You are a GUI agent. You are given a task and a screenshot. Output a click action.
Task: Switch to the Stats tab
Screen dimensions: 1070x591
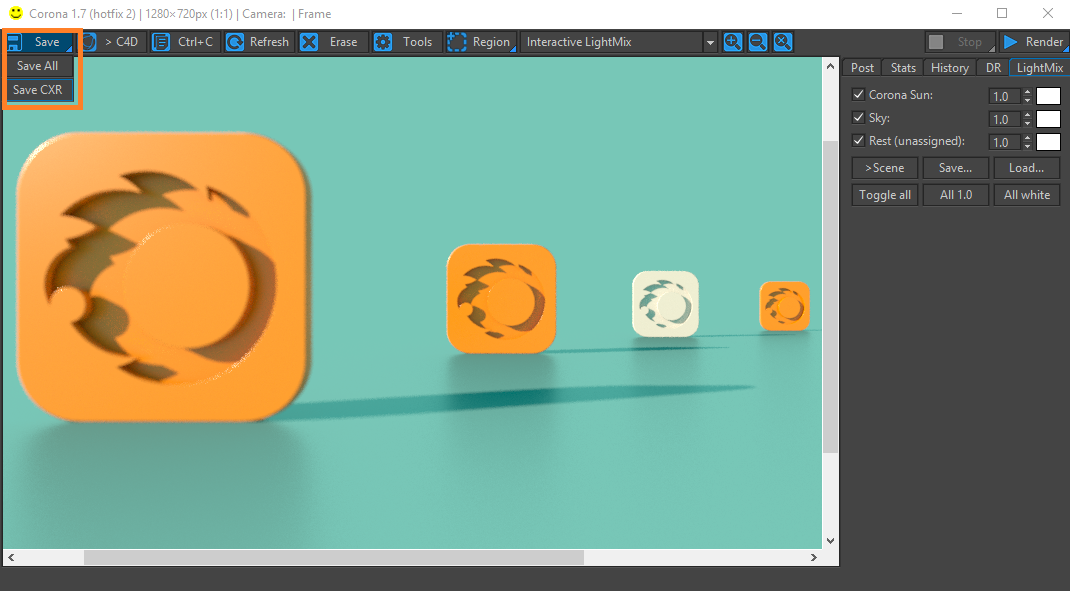coord(903,68)
